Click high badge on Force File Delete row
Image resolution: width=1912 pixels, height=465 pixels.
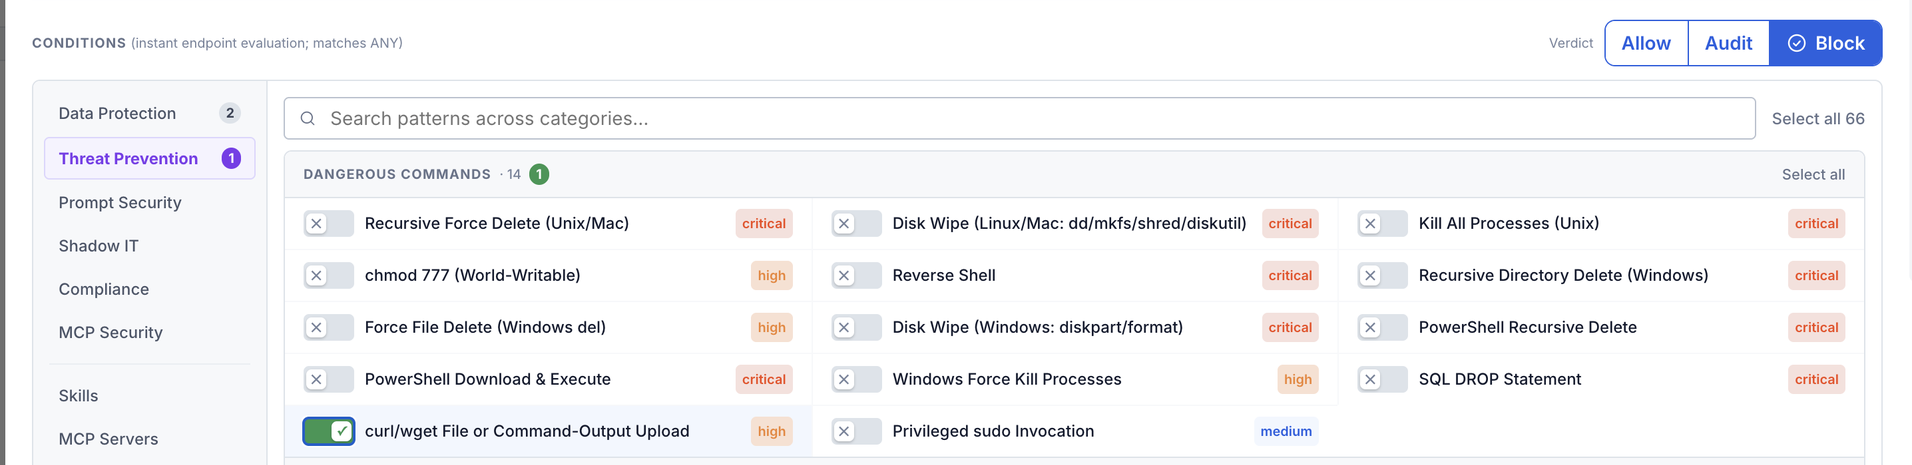[x=772, y=328]
